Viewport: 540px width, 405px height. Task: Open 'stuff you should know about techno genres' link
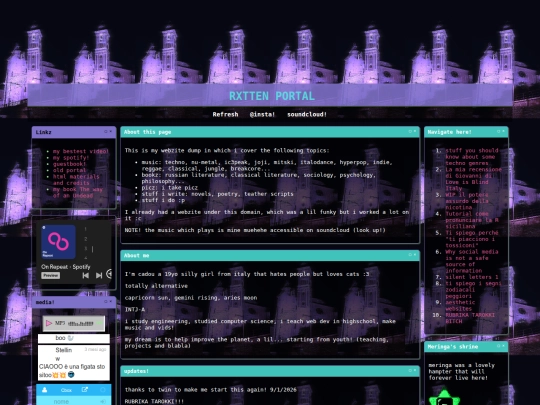point(472,157)
